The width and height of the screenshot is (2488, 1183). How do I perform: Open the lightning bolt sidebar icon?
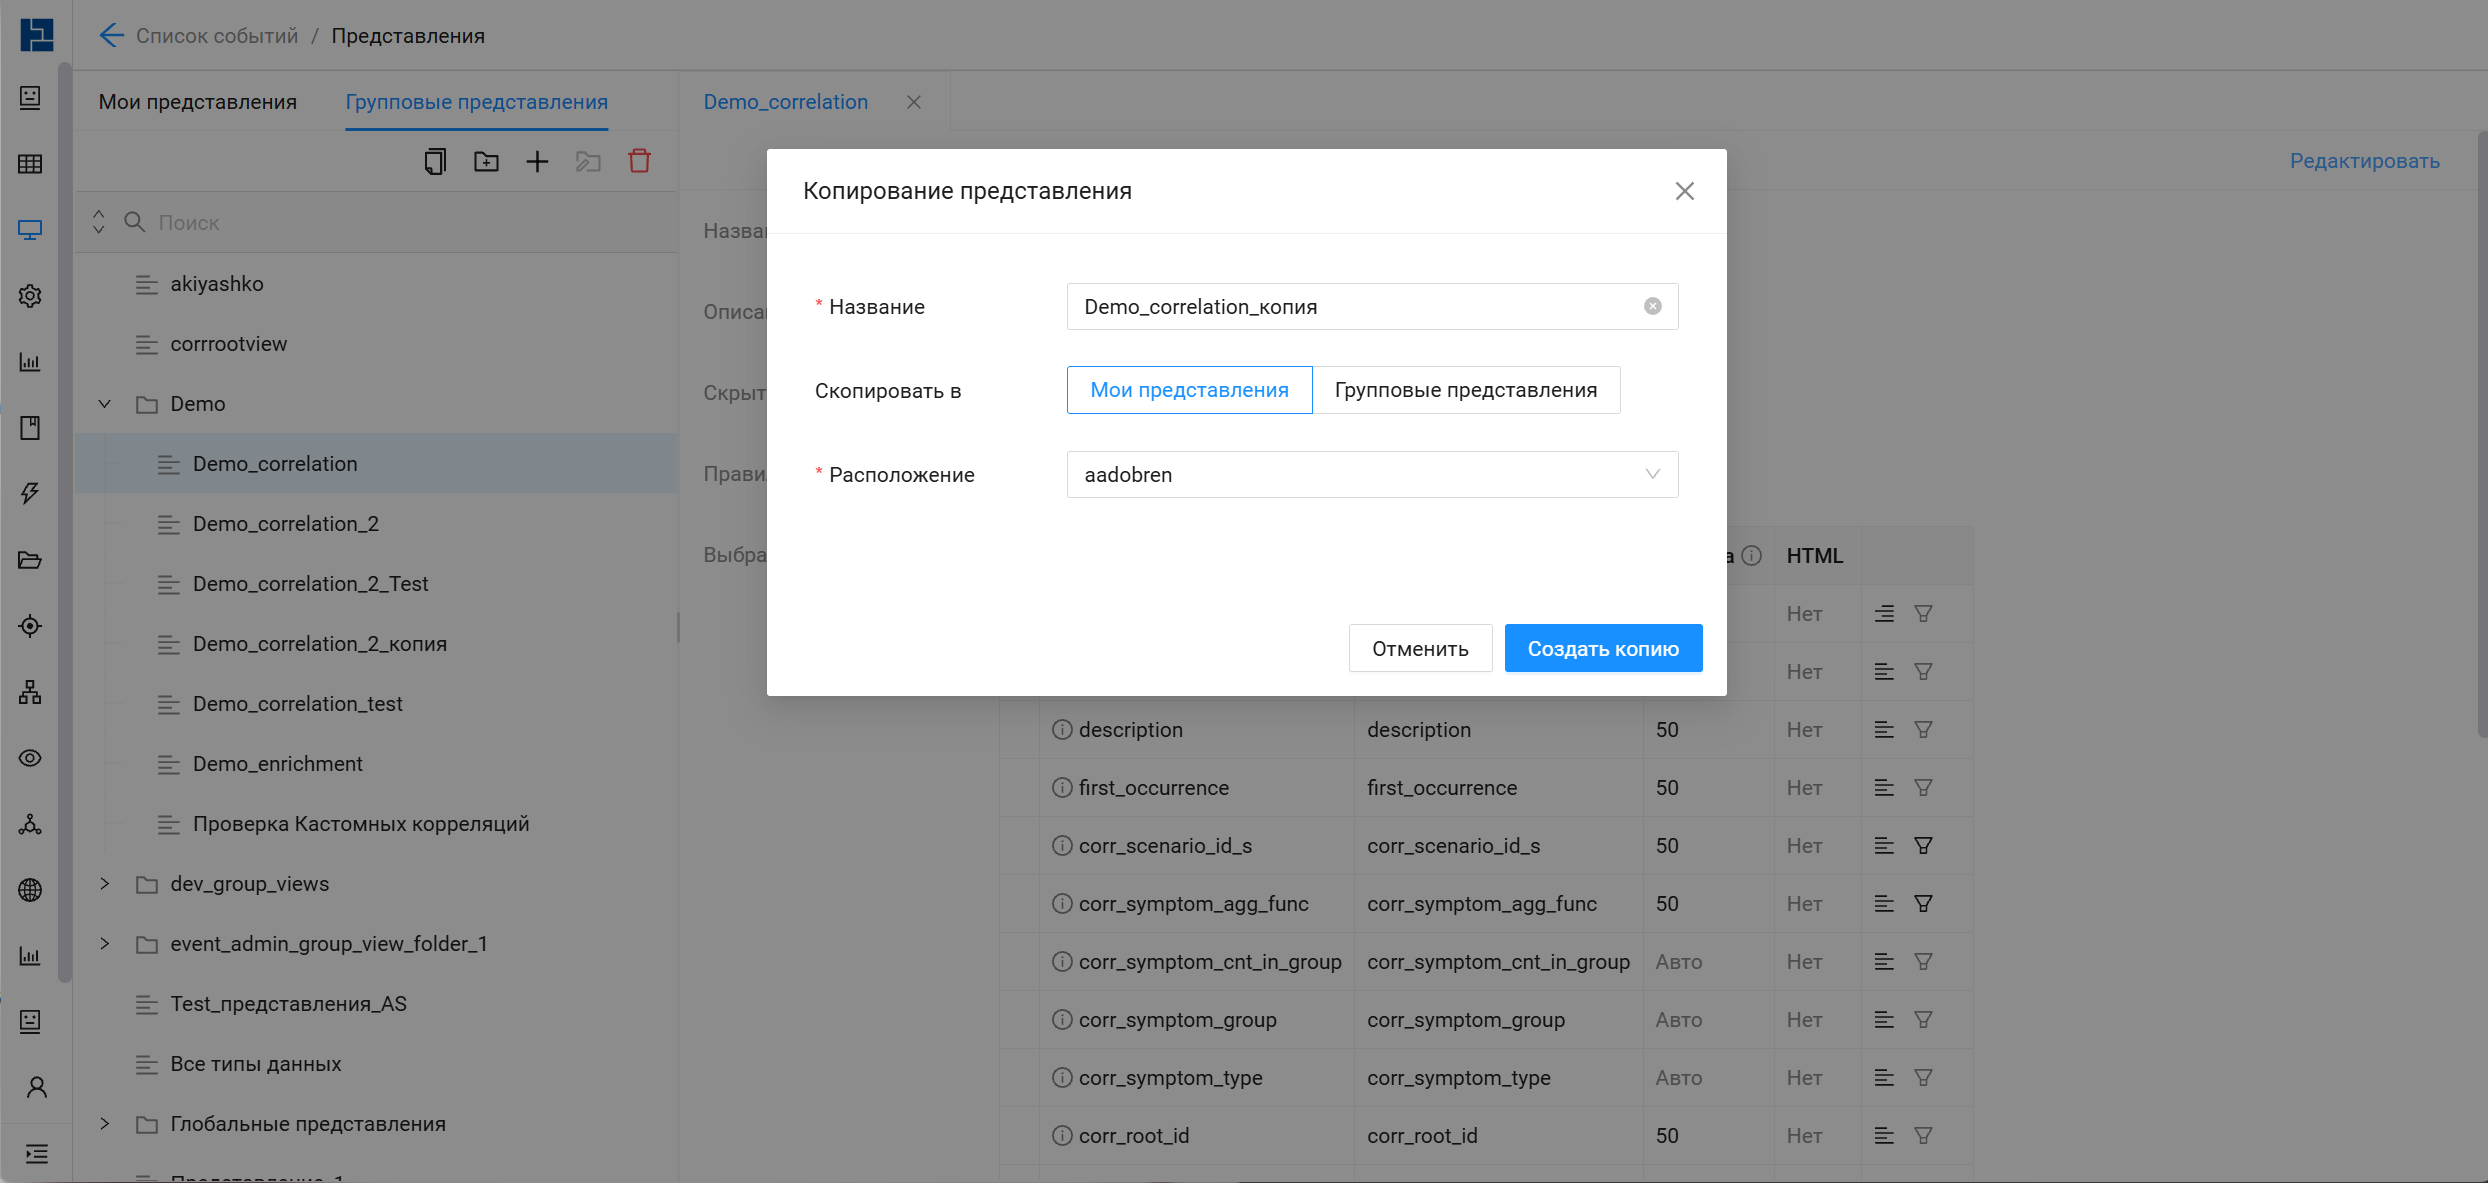(30, 494)
